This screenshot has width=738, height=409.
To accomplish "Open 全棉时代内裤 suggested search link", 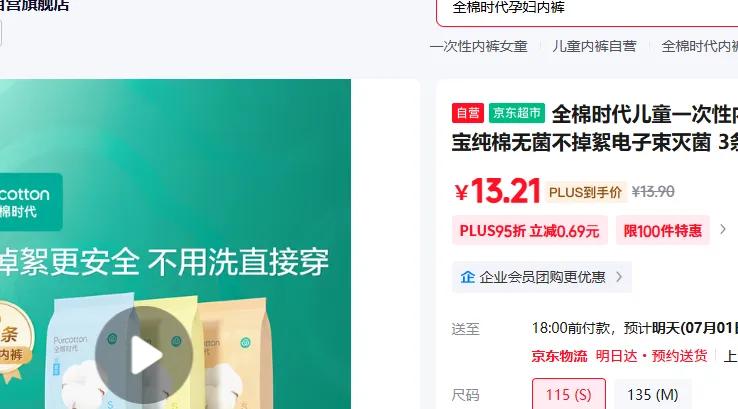I will [699, 46].
